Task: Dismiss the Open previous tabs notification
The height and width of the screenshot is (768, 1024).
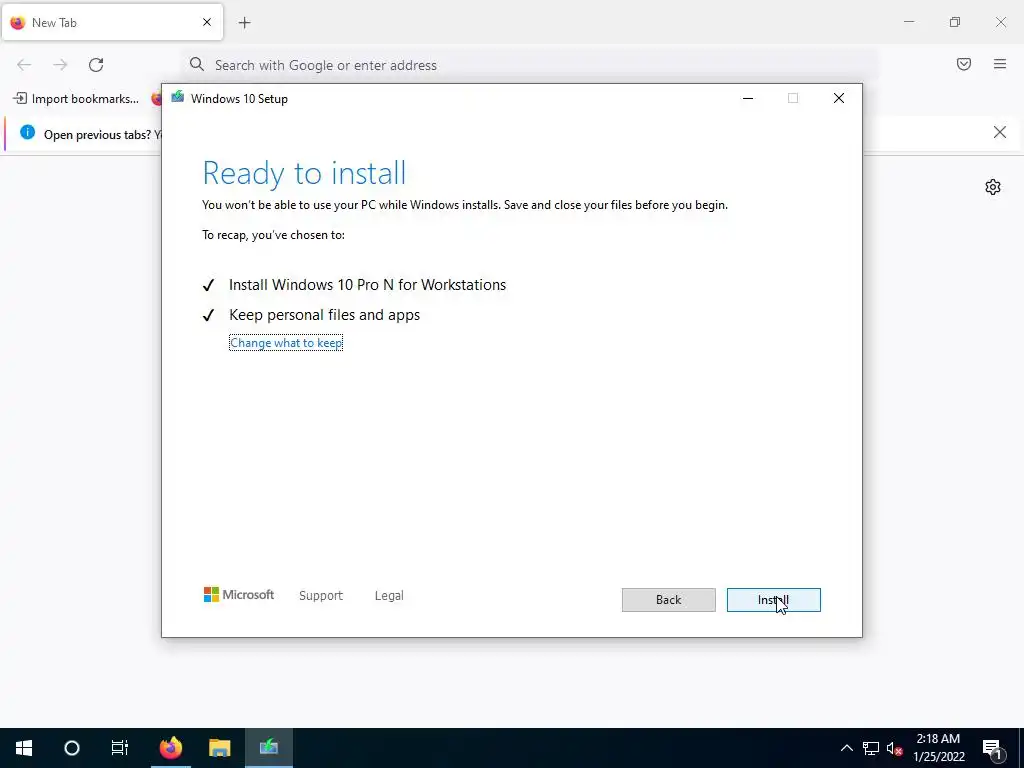Action: click(x=999, y=132)
